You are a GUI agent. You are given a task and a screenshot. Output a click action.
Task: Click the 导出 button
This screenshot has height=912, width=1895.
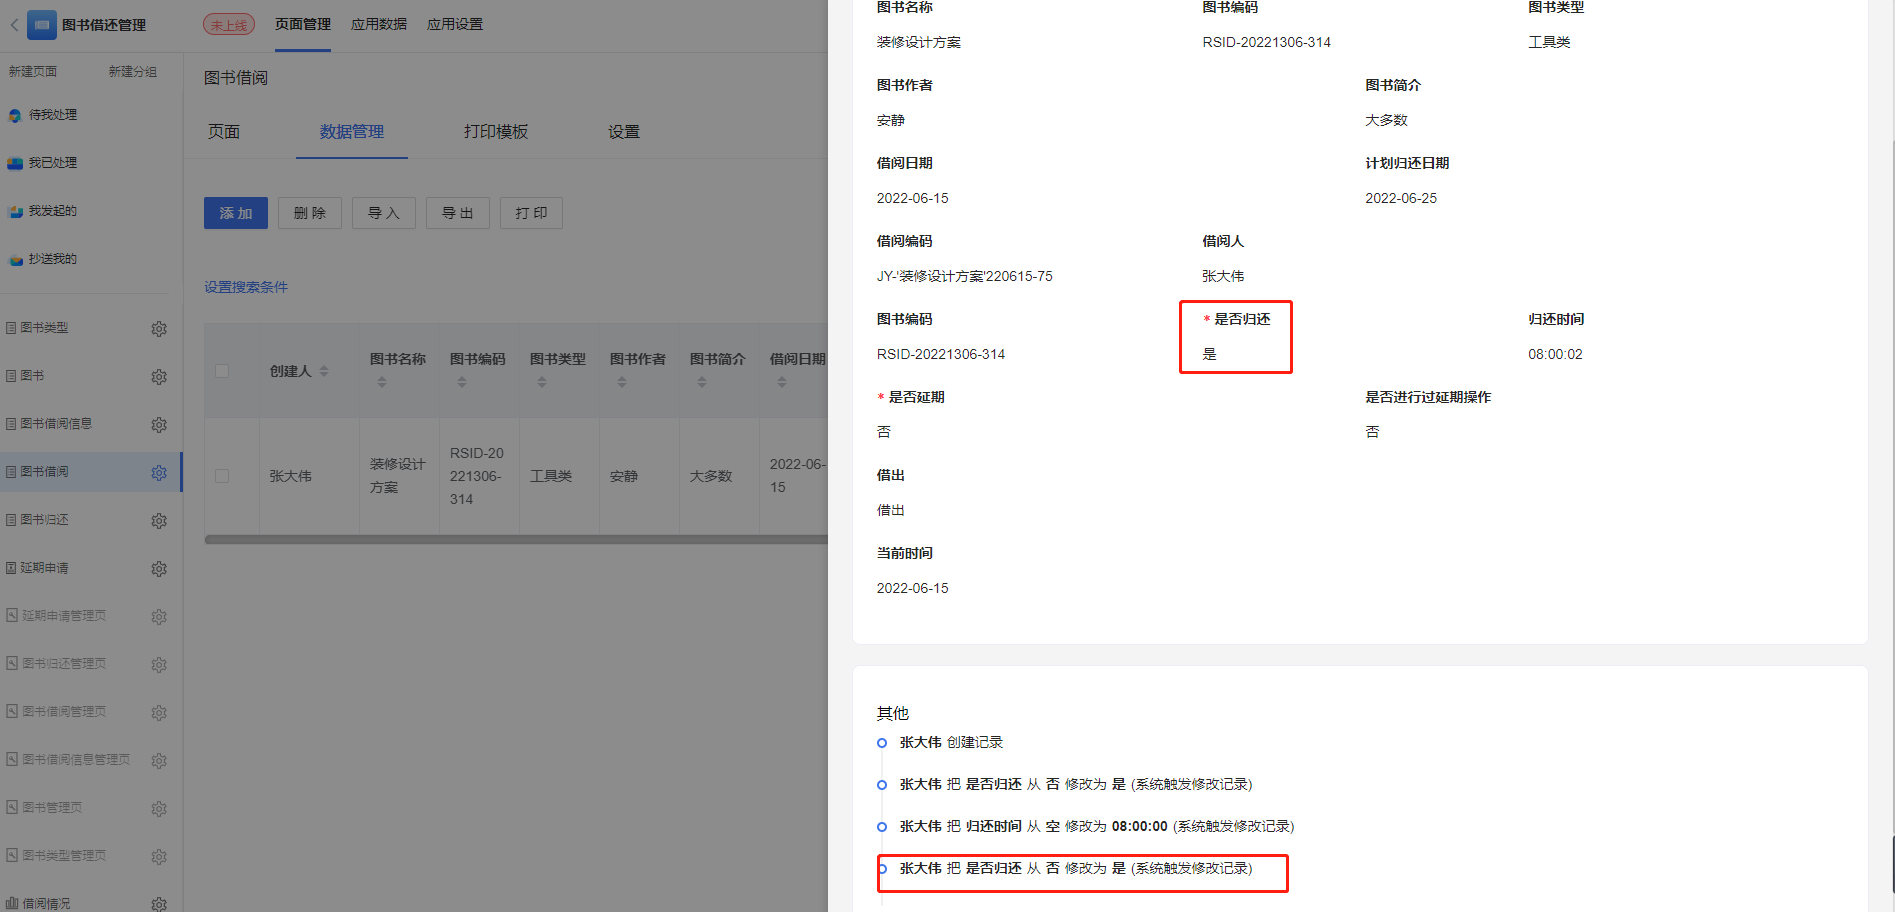[458, 213]
